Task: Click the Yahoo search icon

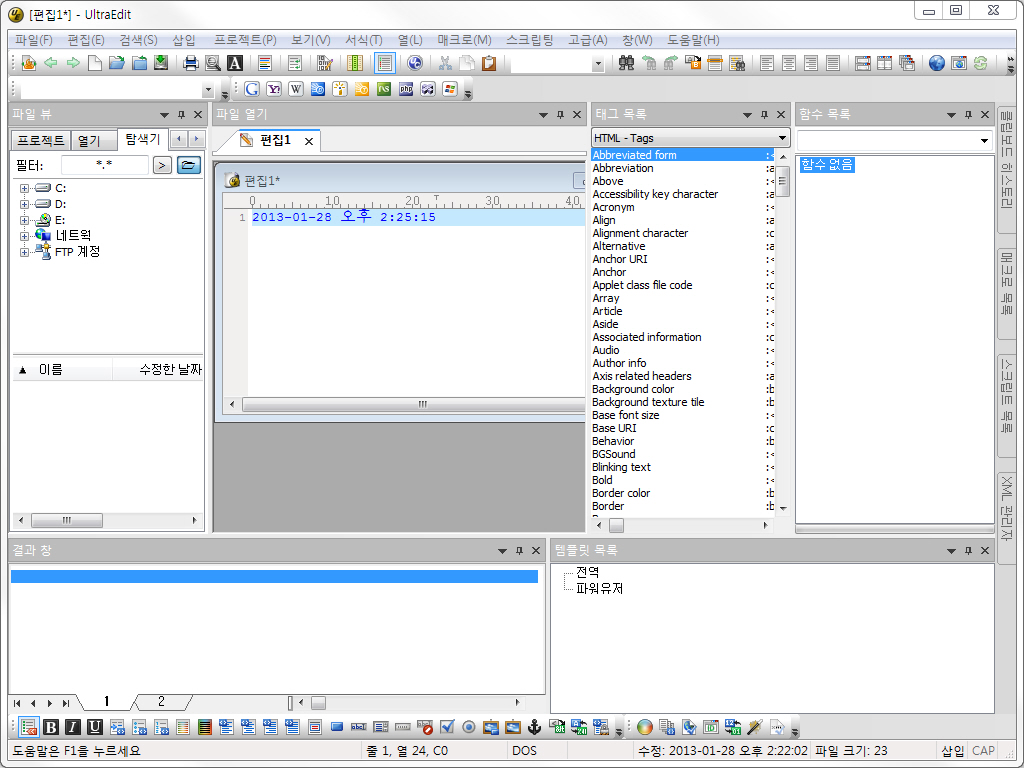Action: (274, 89)
